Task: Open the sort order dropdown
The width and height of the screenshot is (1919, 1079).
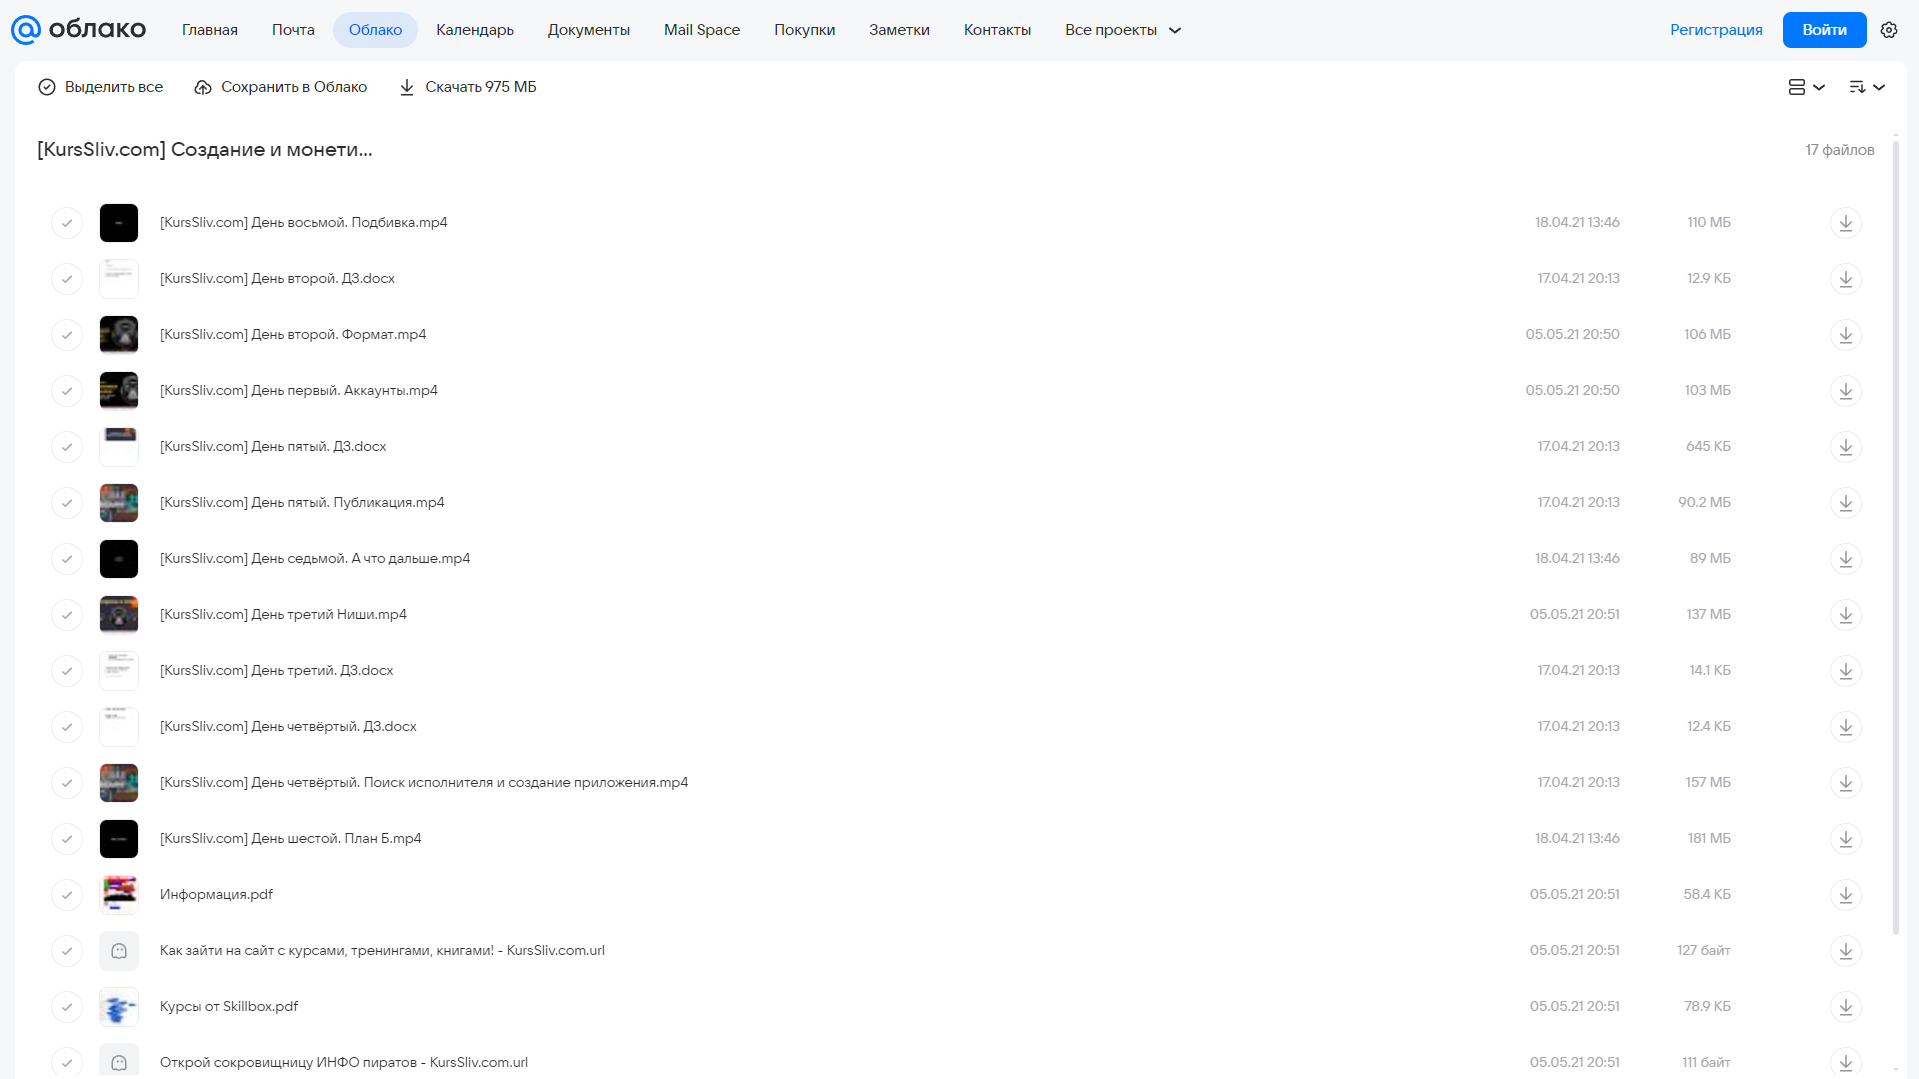Action: tap(1867, 87)
